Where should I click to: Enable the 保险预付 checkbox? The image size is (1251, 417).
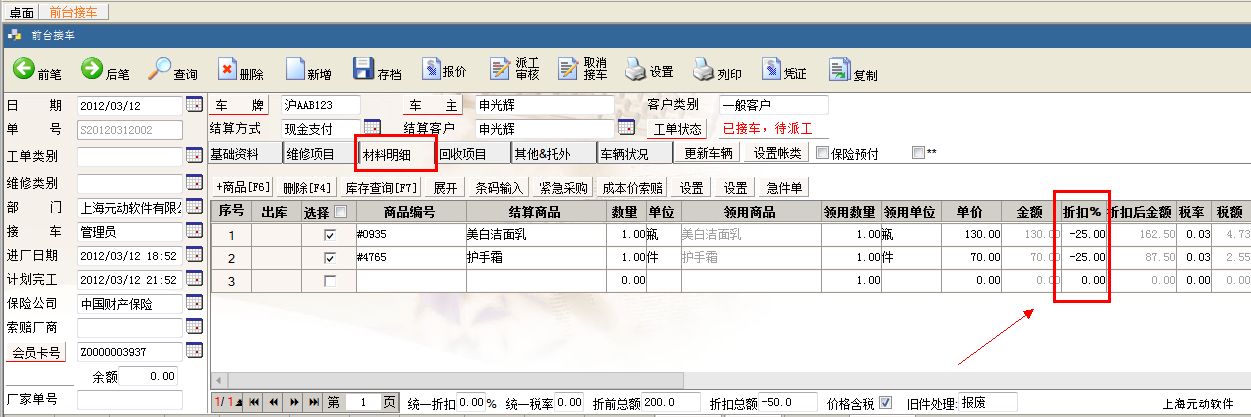point(823,154)
